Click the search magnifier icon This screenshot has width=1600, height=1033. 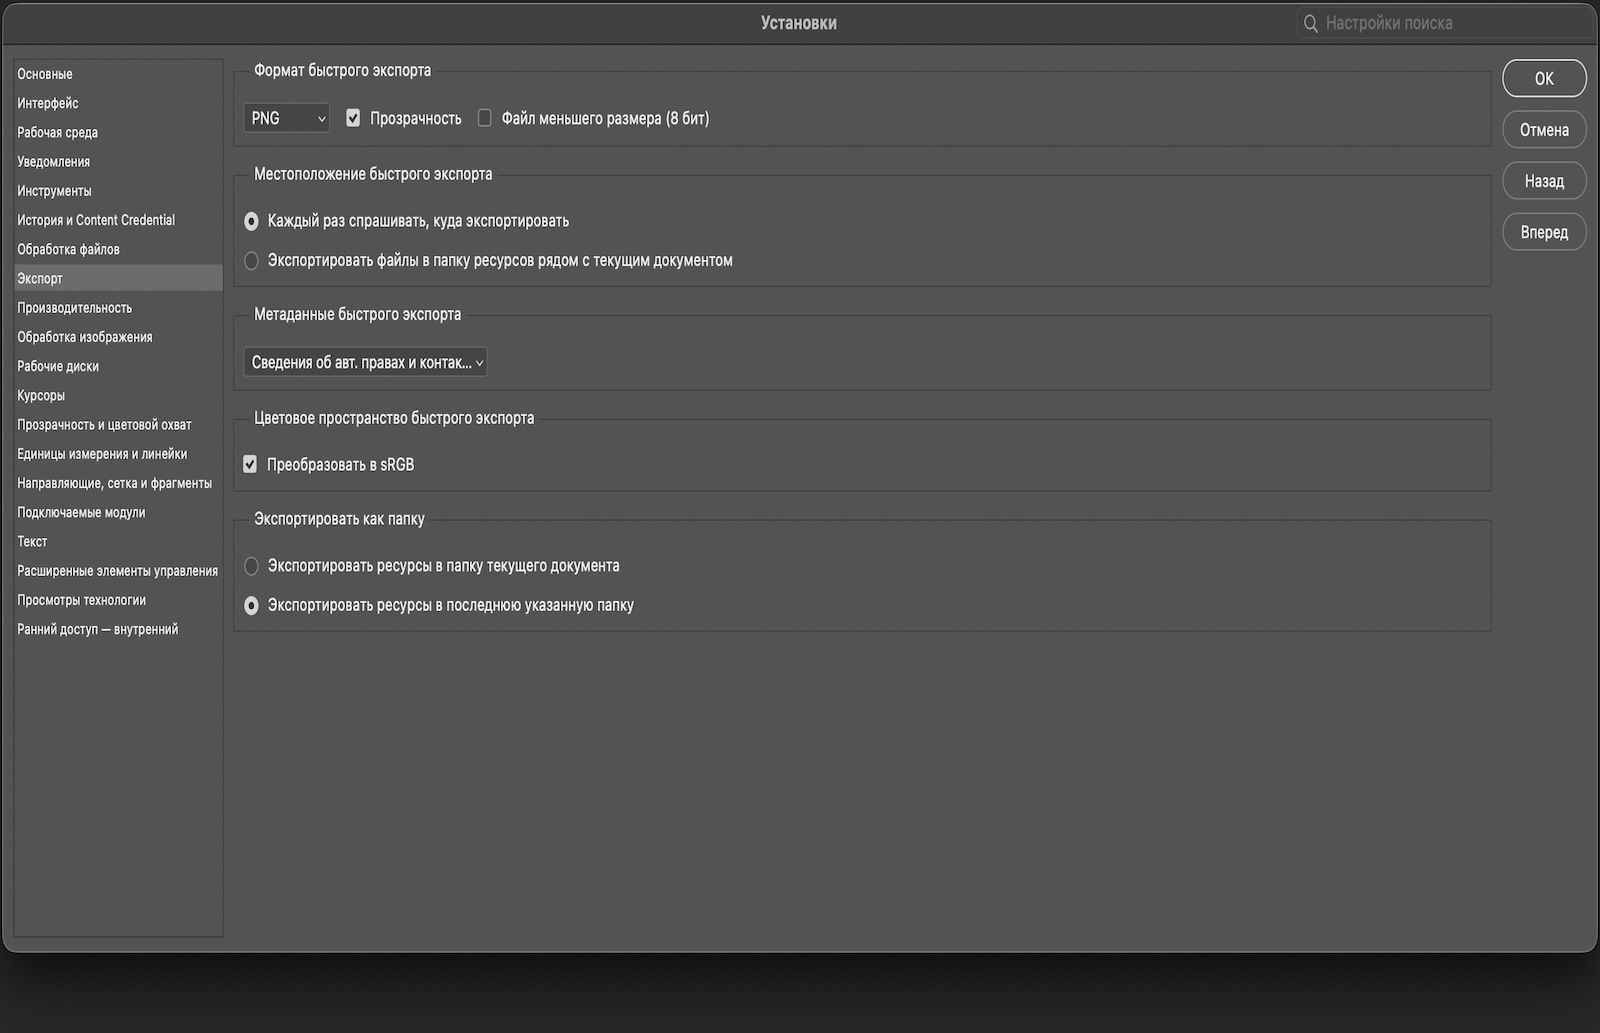point(1310,23)
